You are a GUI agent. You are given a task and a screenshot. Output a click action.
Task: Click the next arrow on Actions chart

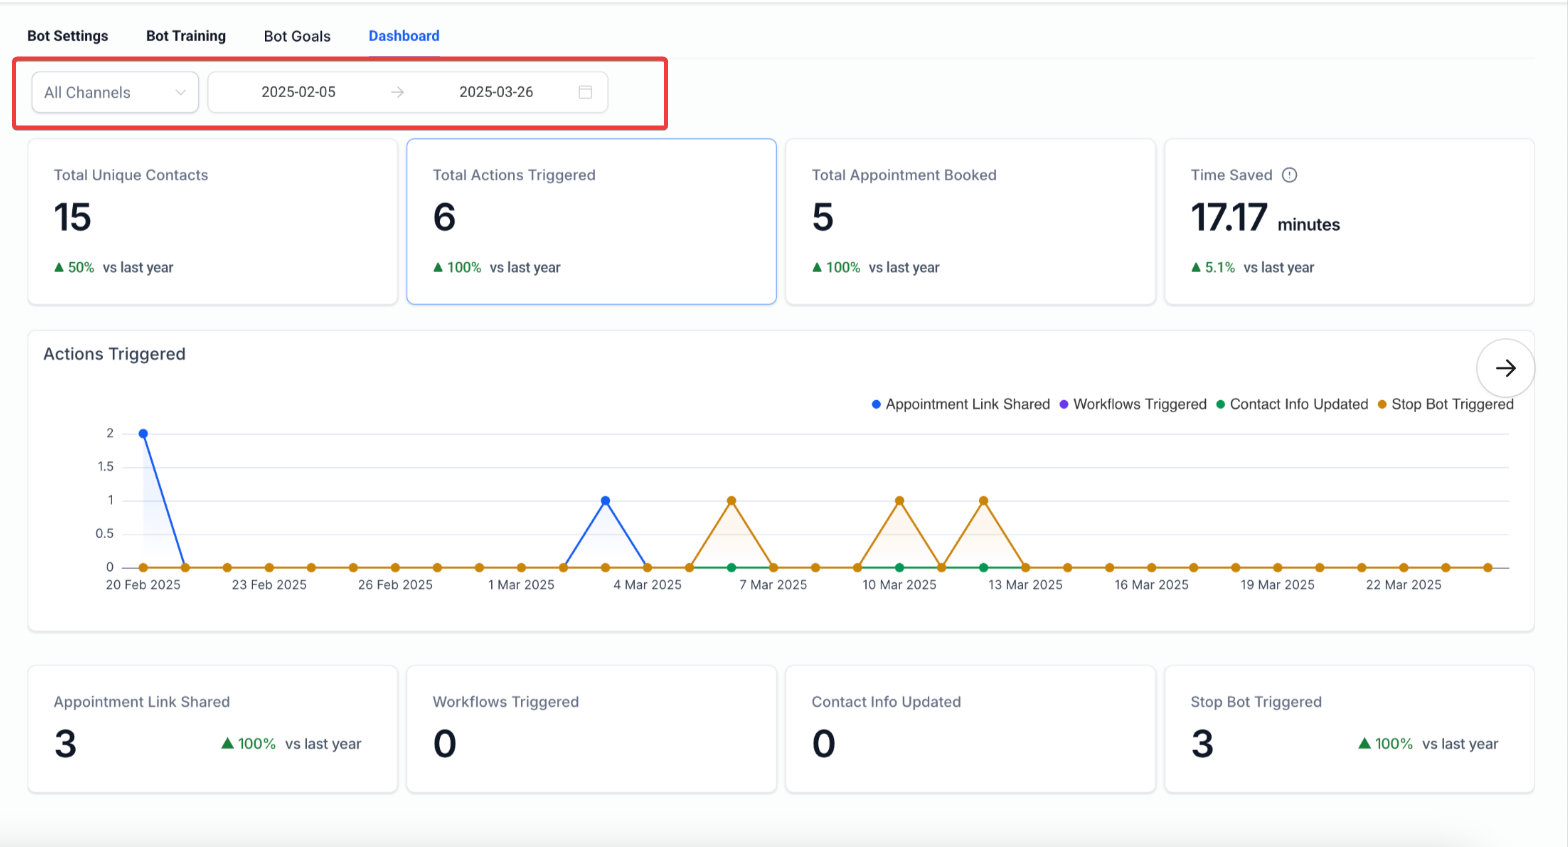click(1505, 368)
